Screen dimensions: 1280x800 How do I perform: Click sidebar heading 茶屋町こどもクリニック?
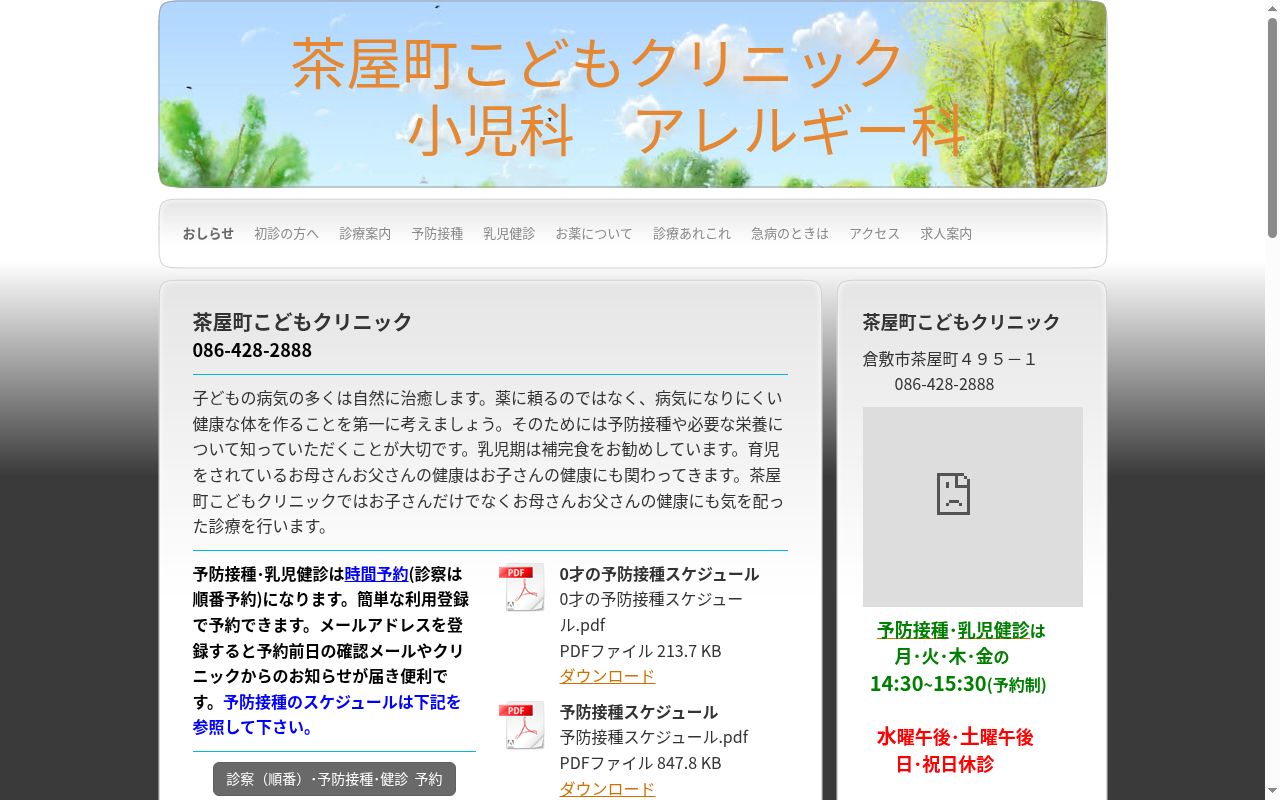961,322
